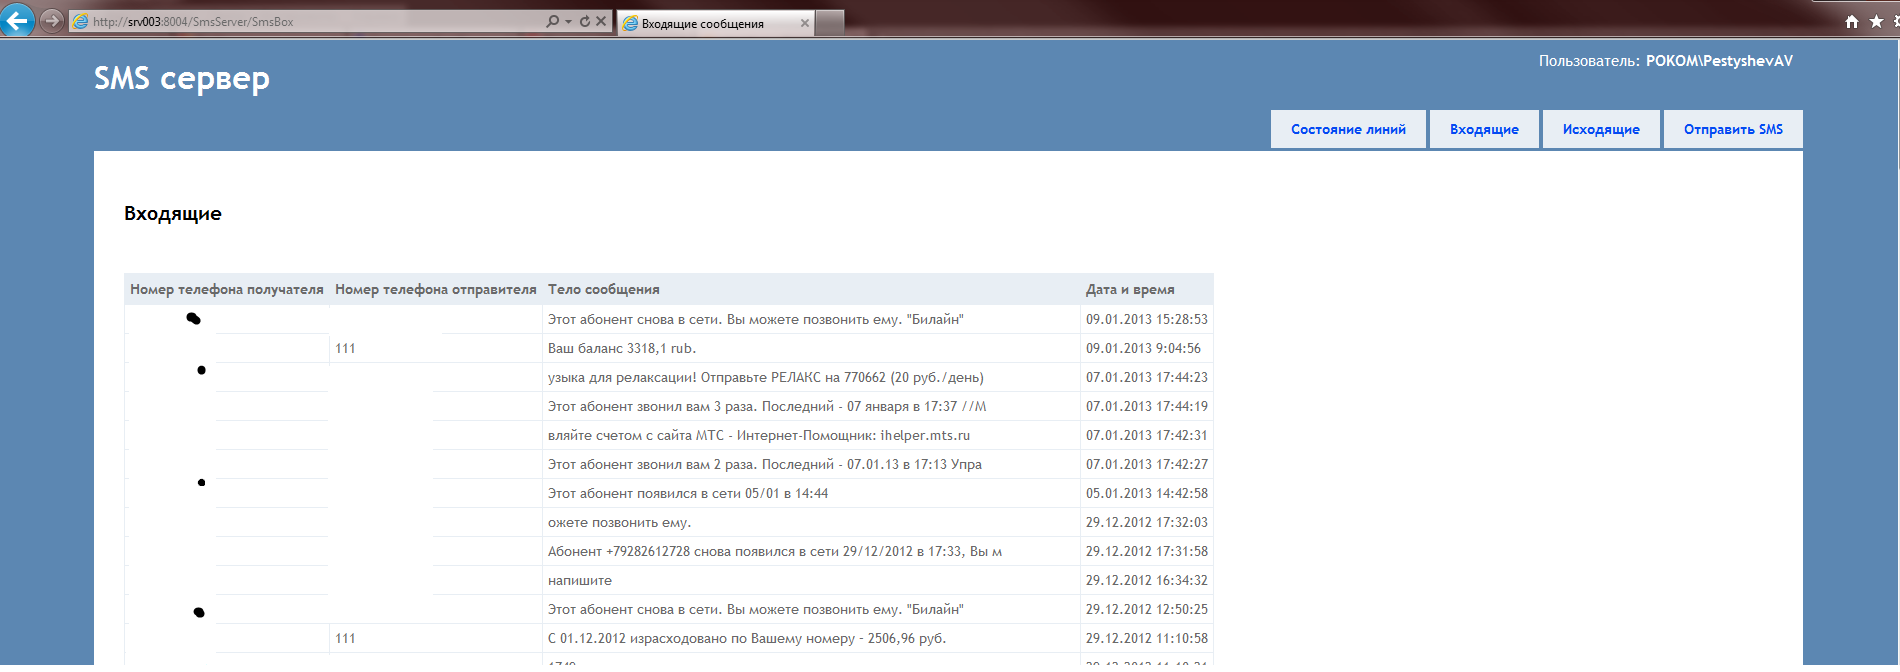Open the browser Home page icon

click(1852, 21)
